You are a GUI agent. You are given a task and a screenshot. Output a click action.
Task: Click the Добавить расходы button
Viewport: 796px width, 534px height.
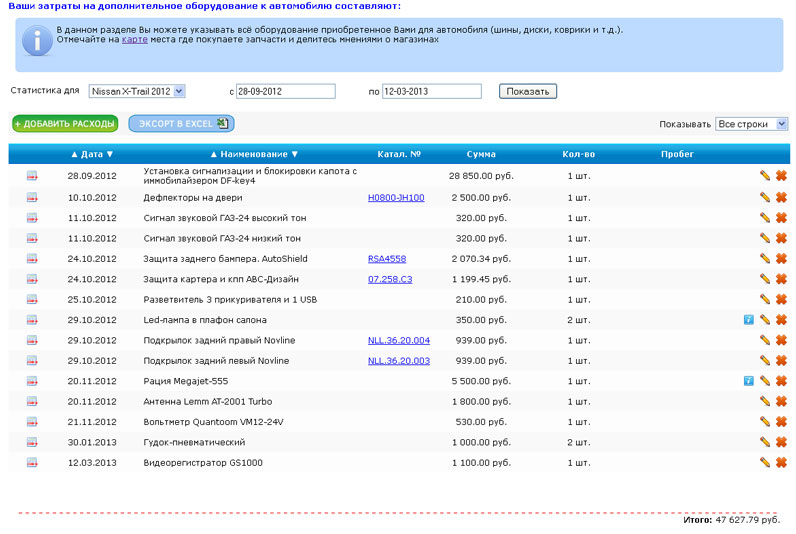click(x=65, y=124)
